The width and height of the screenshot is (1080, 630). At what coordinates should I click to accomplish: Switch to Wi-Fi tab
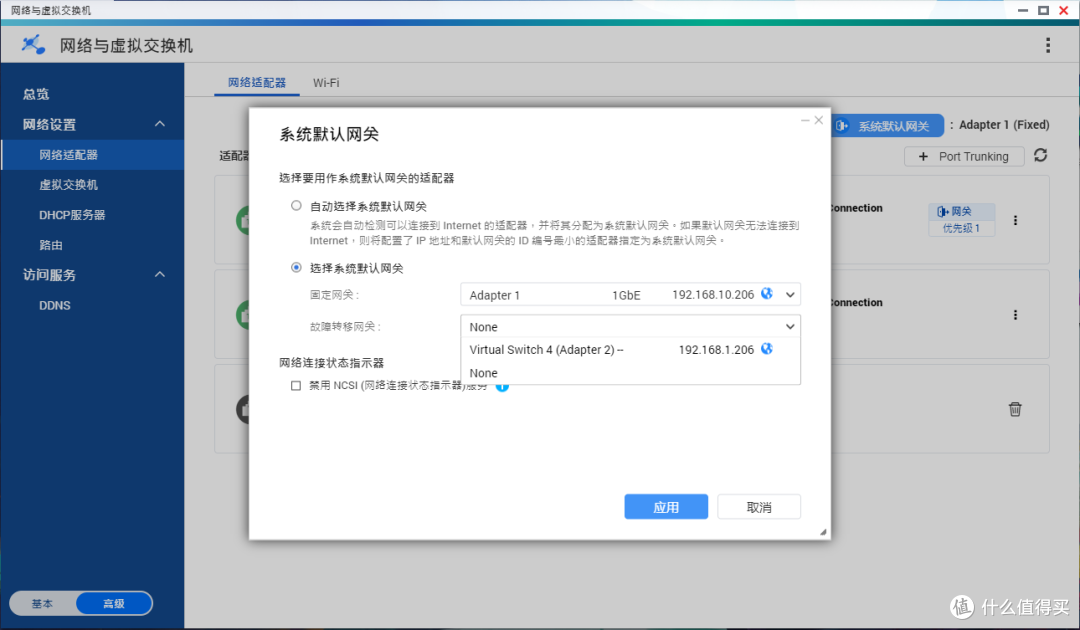pos(326,83)
